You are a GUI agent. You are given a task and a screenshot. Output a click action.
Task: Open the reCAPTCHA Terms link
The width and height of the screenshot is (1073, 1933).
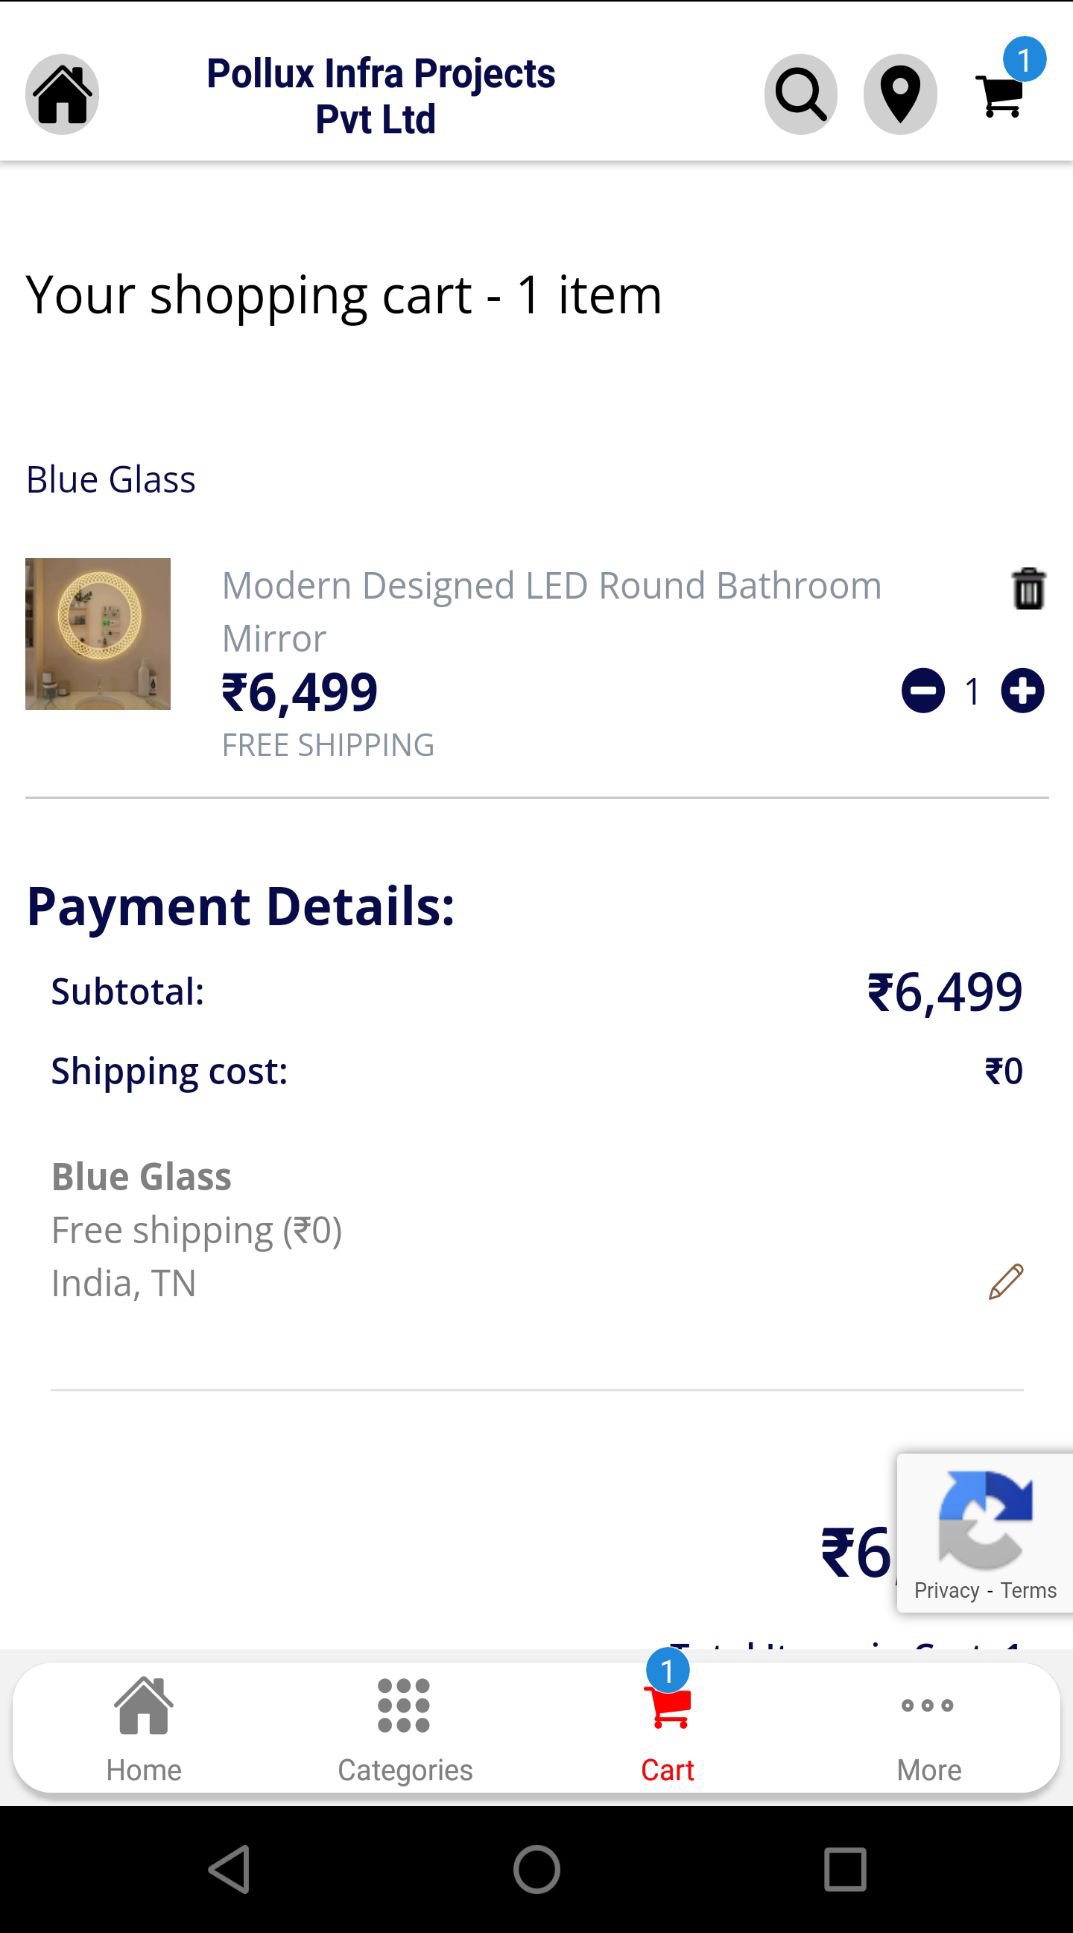click(x=1028, y=1590)
